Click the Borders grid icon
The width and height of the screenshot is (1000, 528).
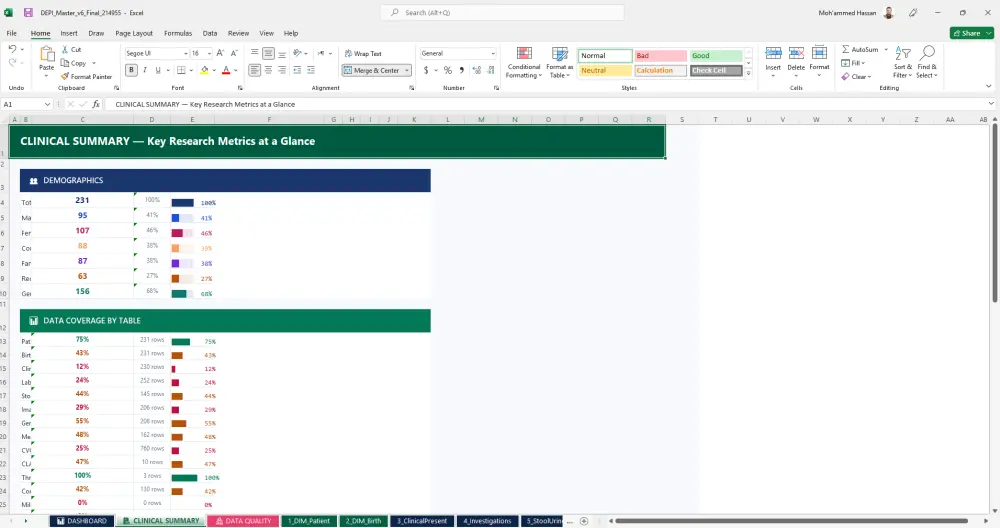(181, 70)
